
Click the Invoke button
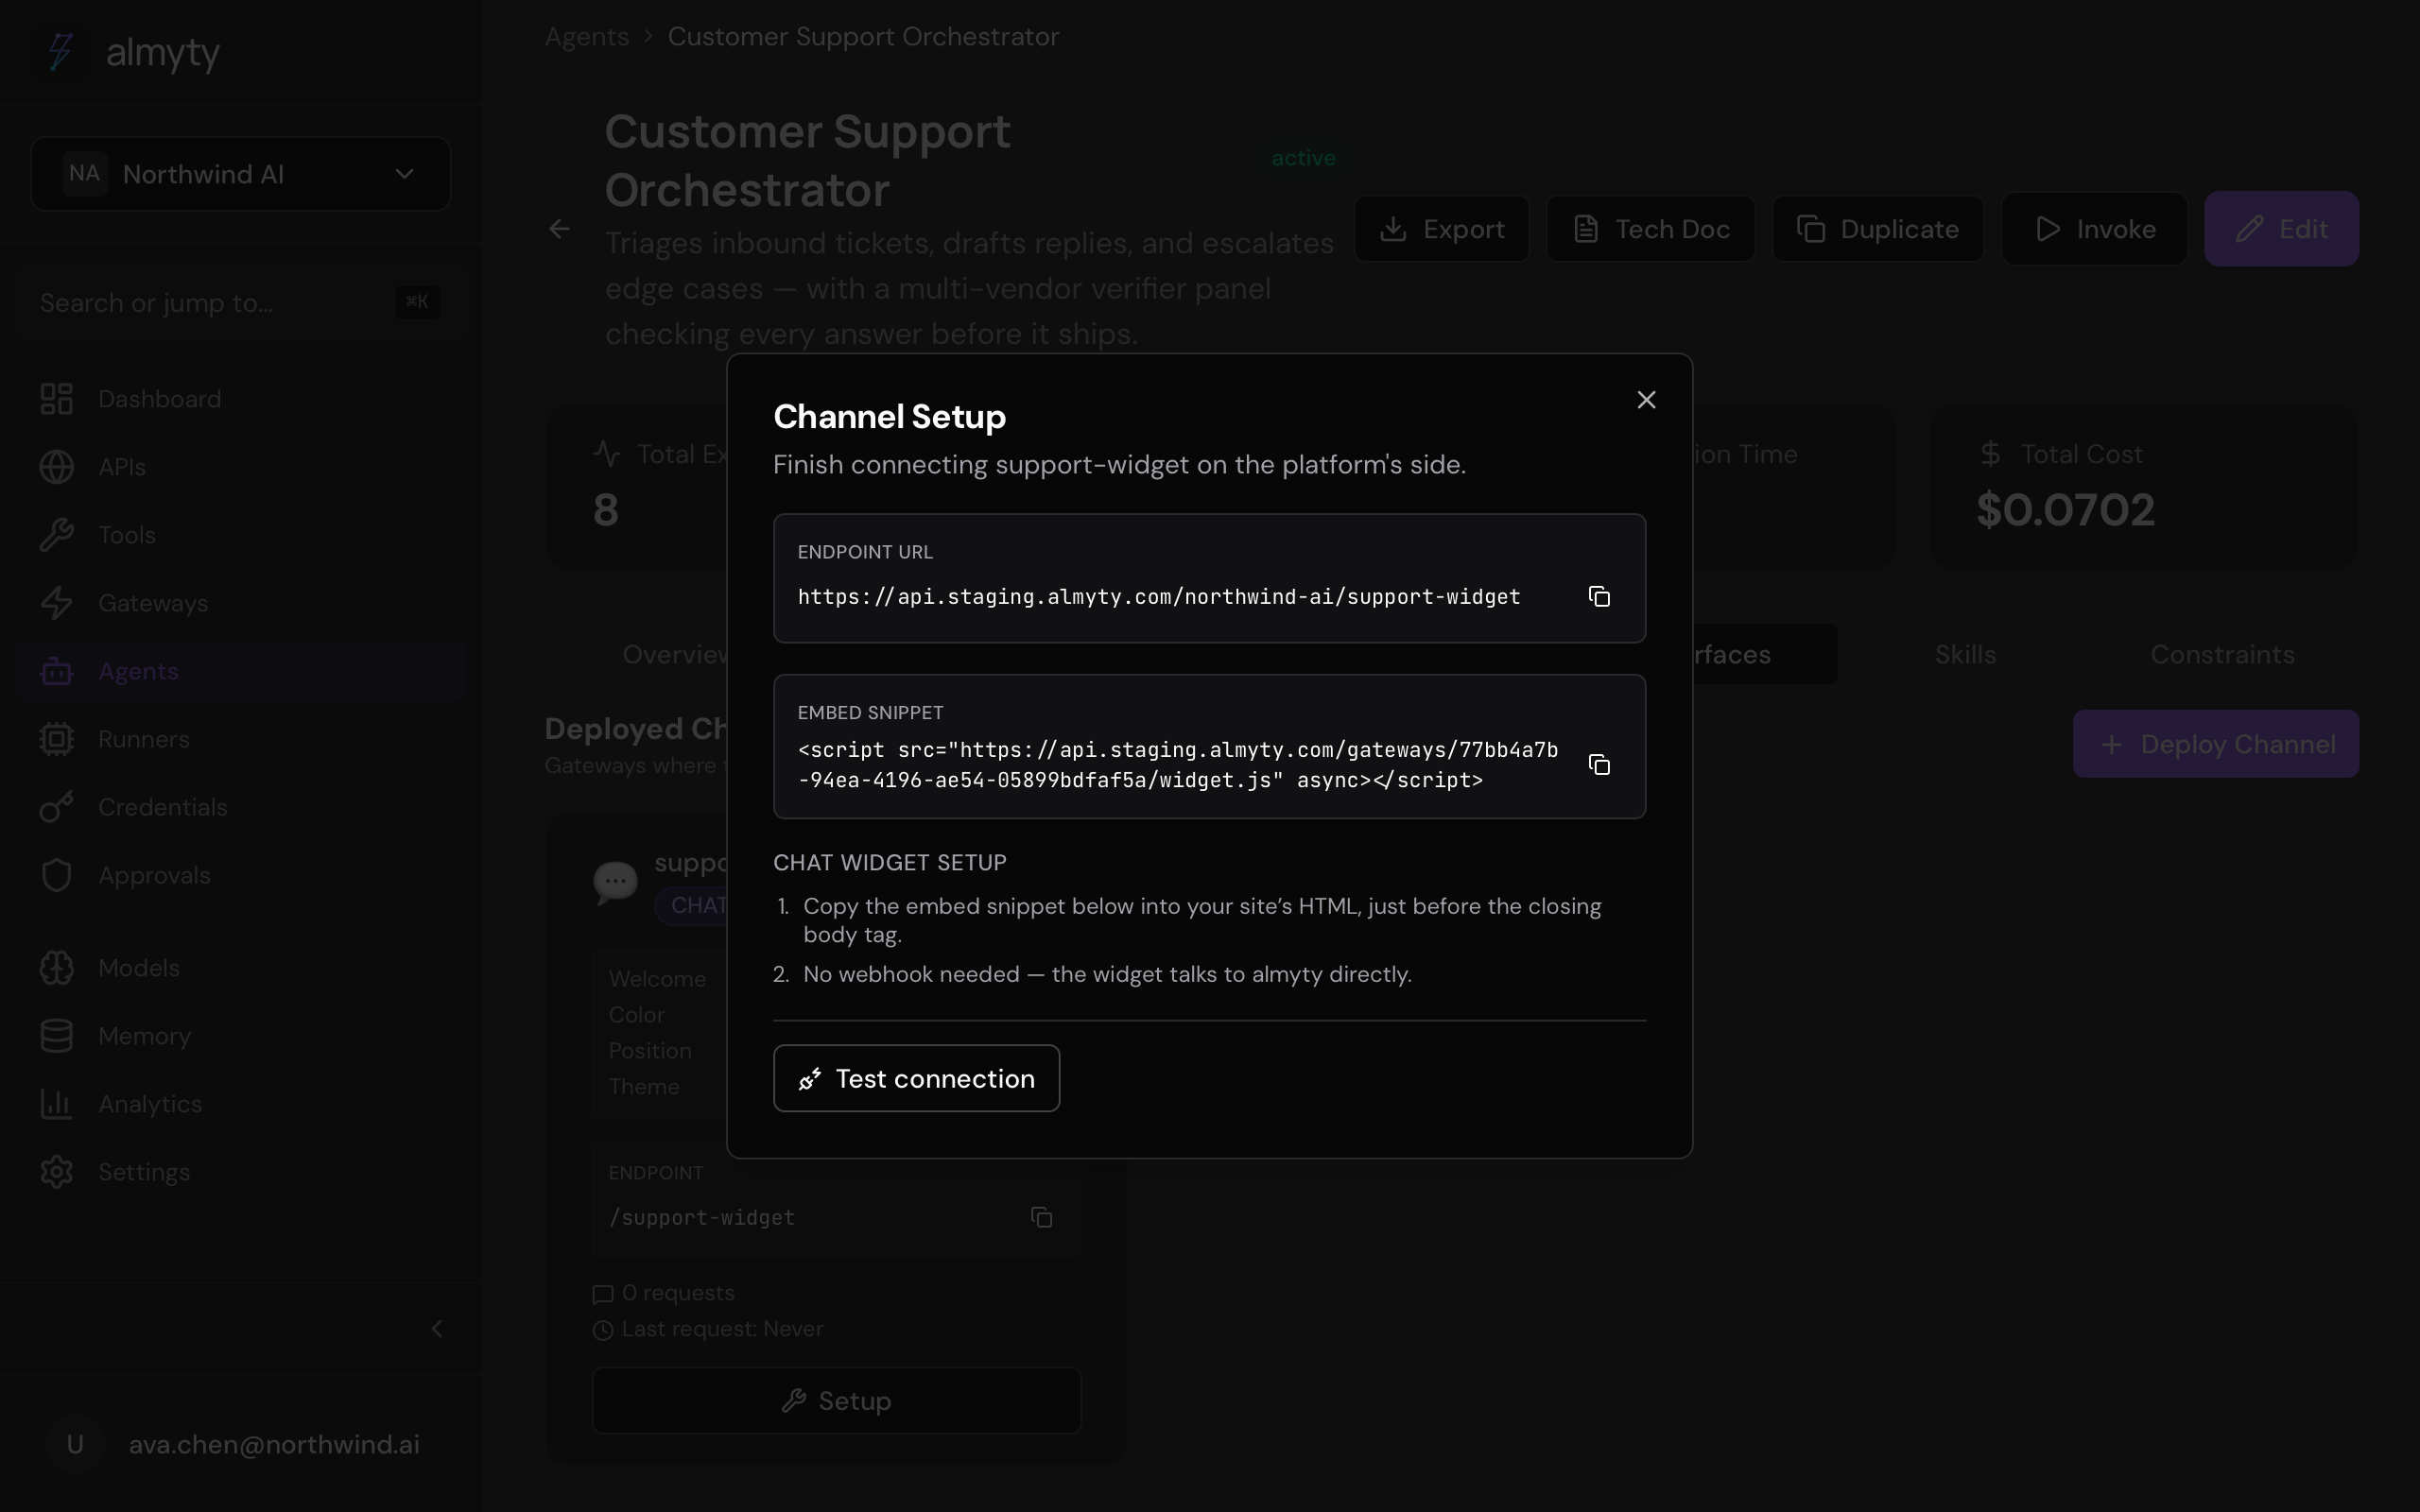[x=2095, y=229]
